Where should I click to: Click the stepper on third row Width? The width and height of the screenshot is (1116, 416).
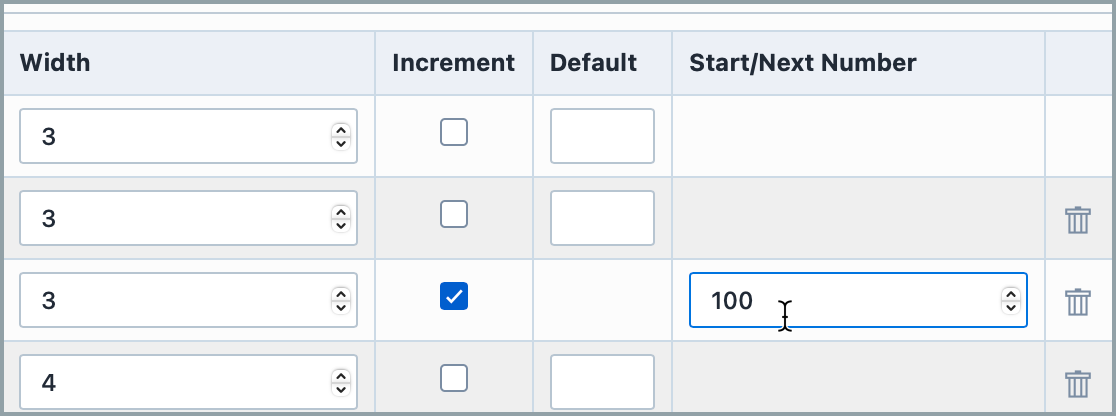(x=341, y=300)
